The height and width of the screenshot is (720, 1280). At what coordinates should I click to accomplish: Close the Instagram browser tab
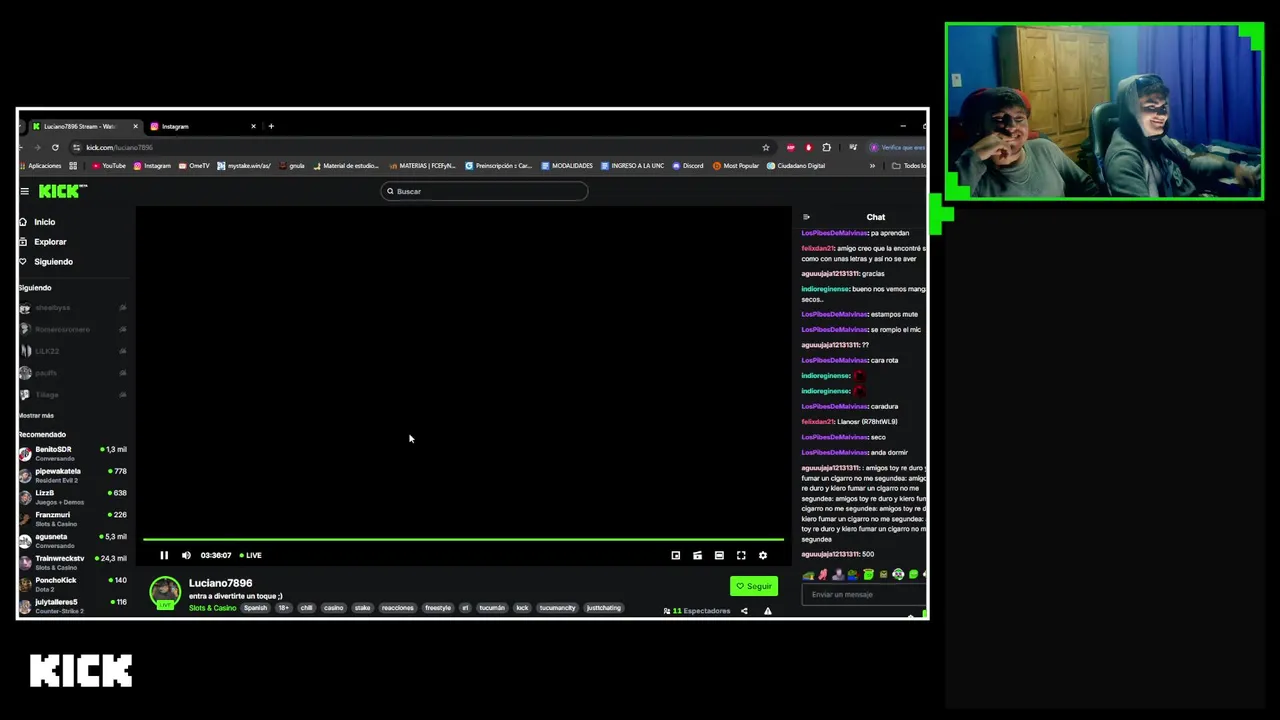pyautogui.click(x=253, y=126)
